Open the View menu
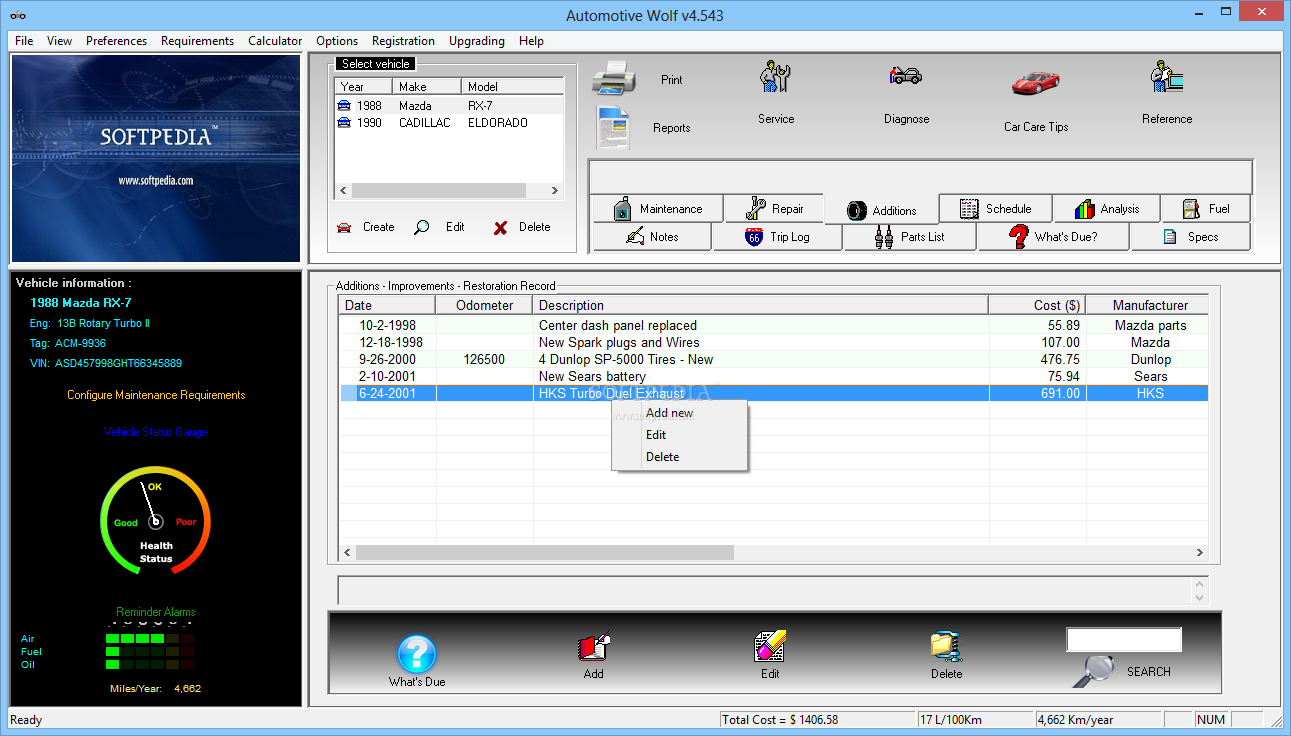The height and width of the screenshot is (736, 1291). (59, 41)
